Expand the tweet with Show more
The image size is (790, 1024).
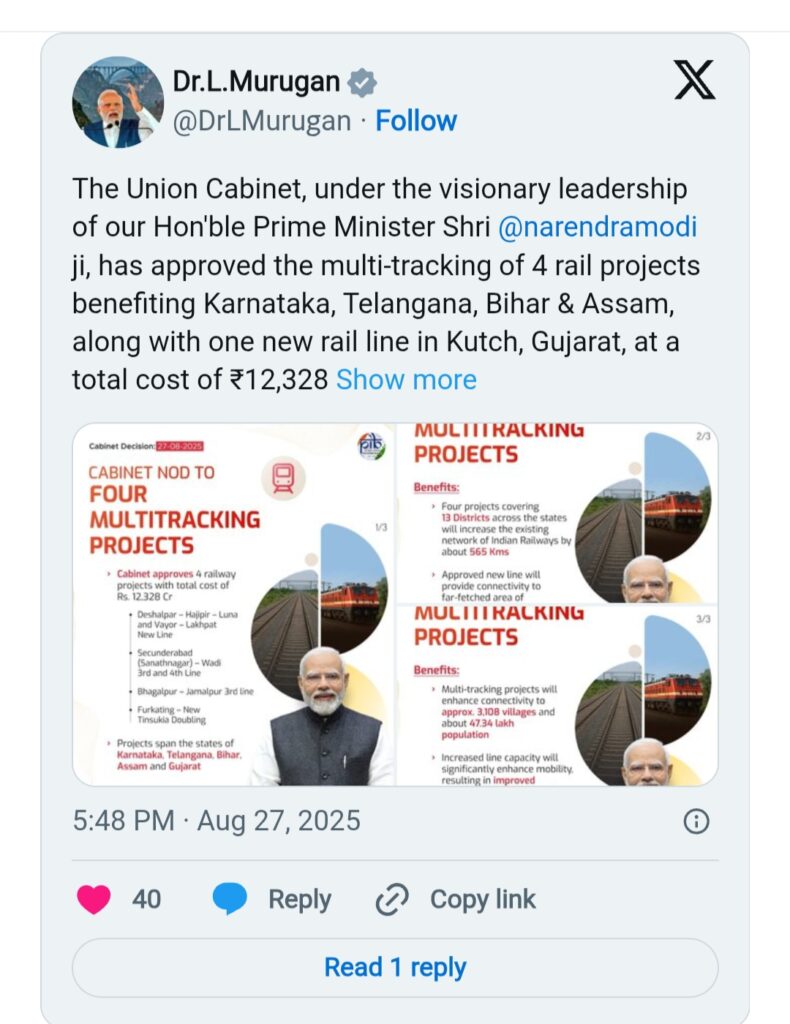[x=406, y=380]
